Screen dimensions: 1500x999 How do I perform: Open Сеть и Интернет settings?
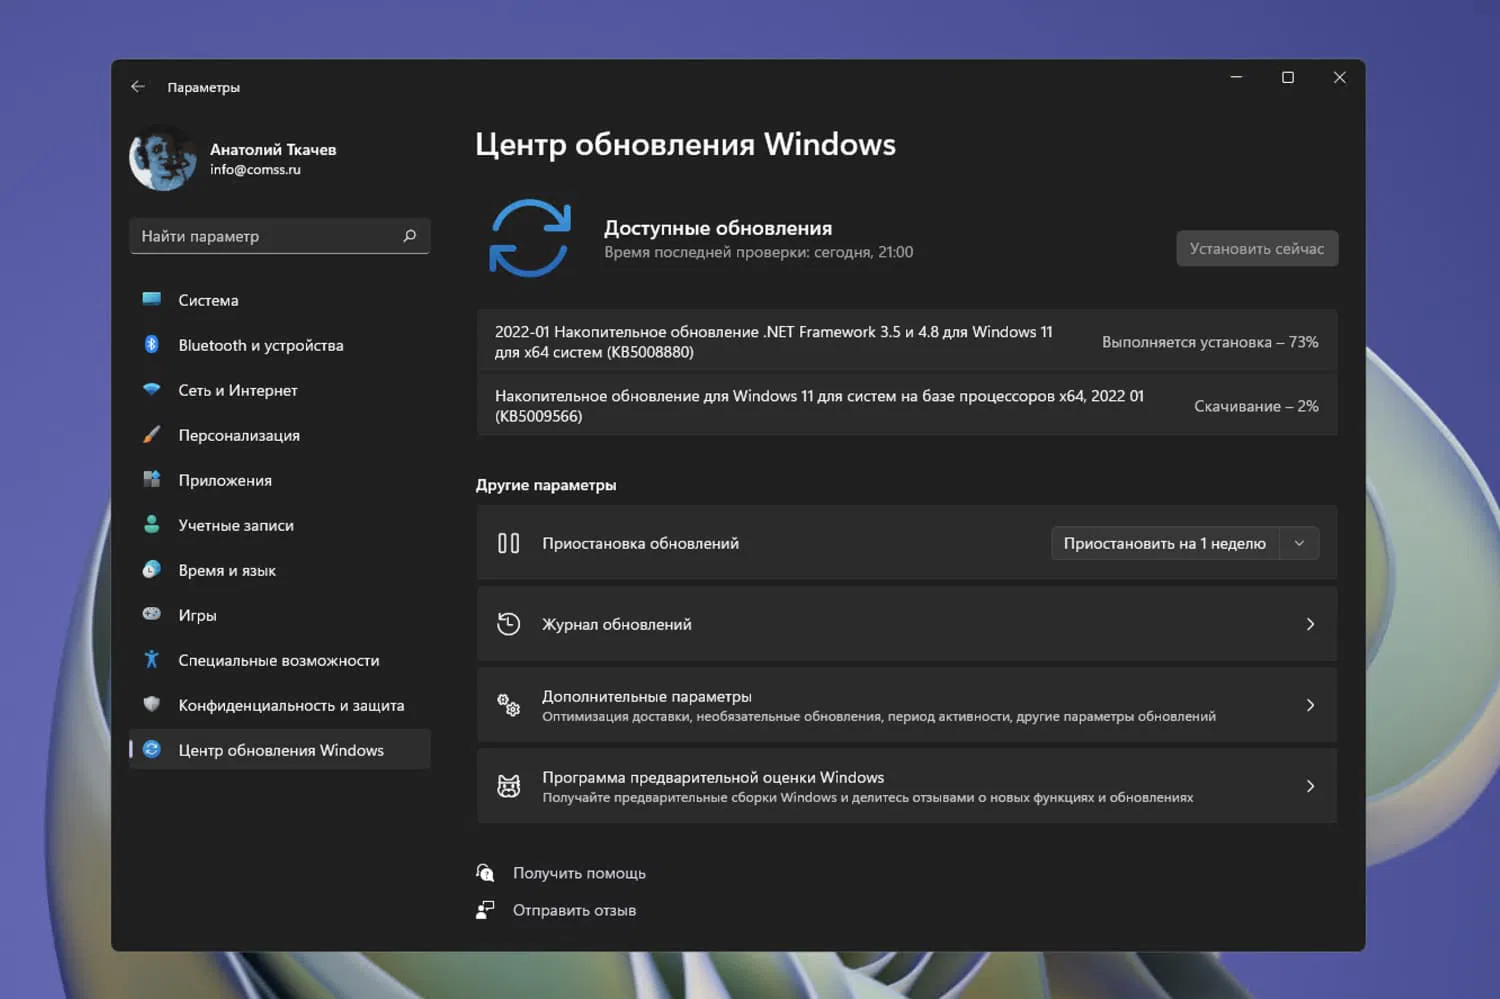click(151, 390)
